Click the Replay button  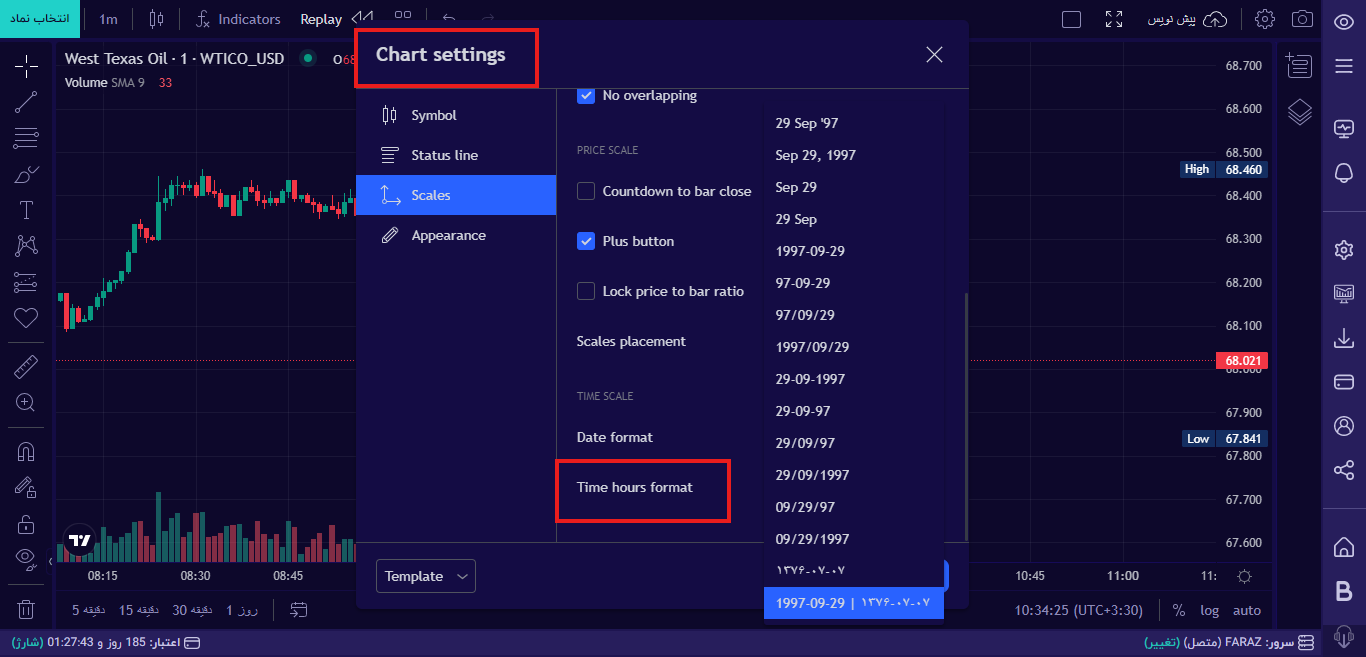(321, 19)
